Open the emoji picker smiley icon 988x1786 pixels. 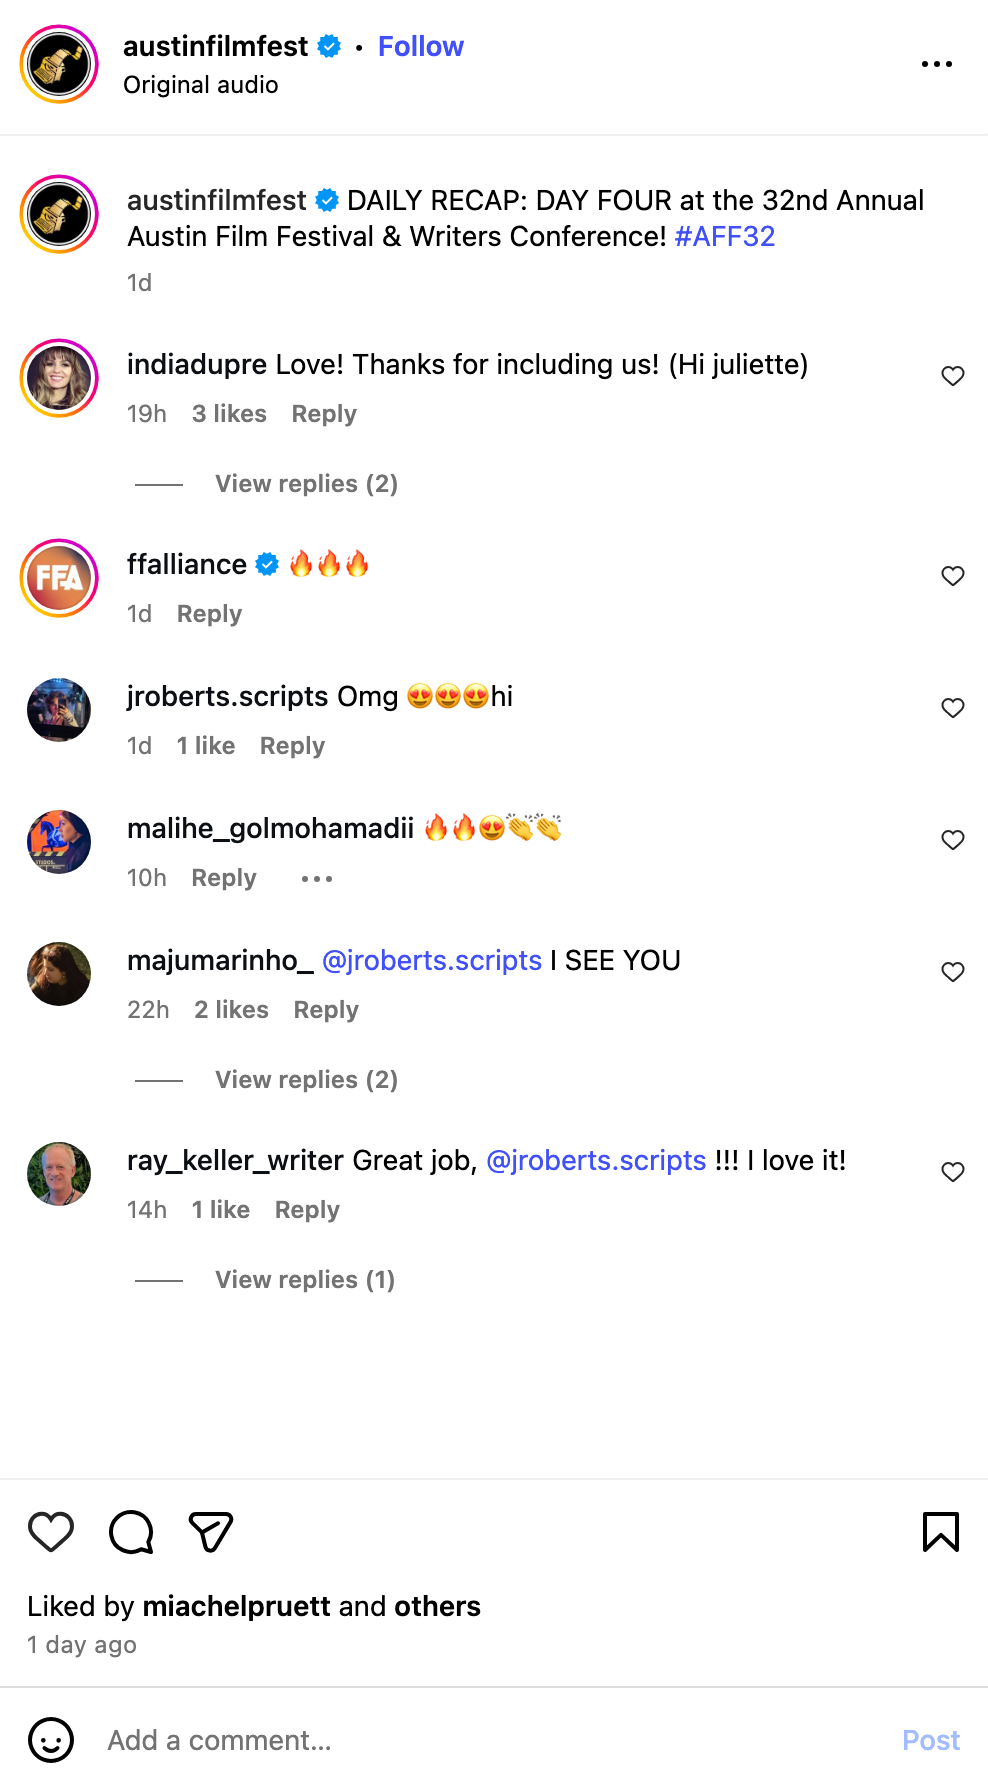point(51,1740)
